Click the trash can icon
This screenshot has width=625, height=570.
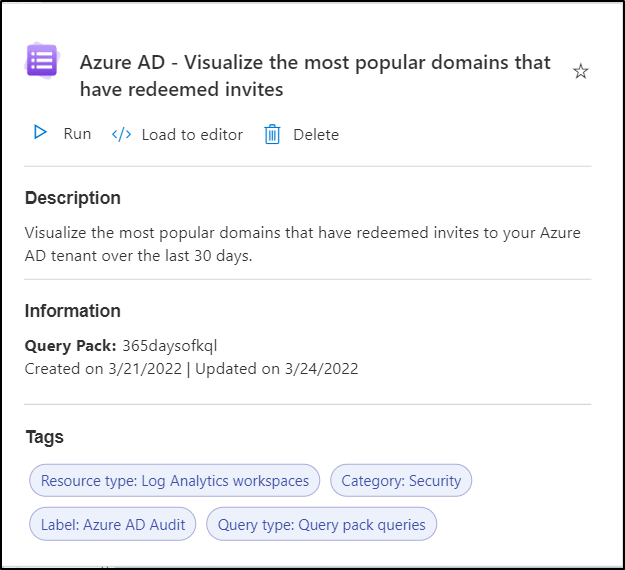pyautogui.click(x=272, y=134)
